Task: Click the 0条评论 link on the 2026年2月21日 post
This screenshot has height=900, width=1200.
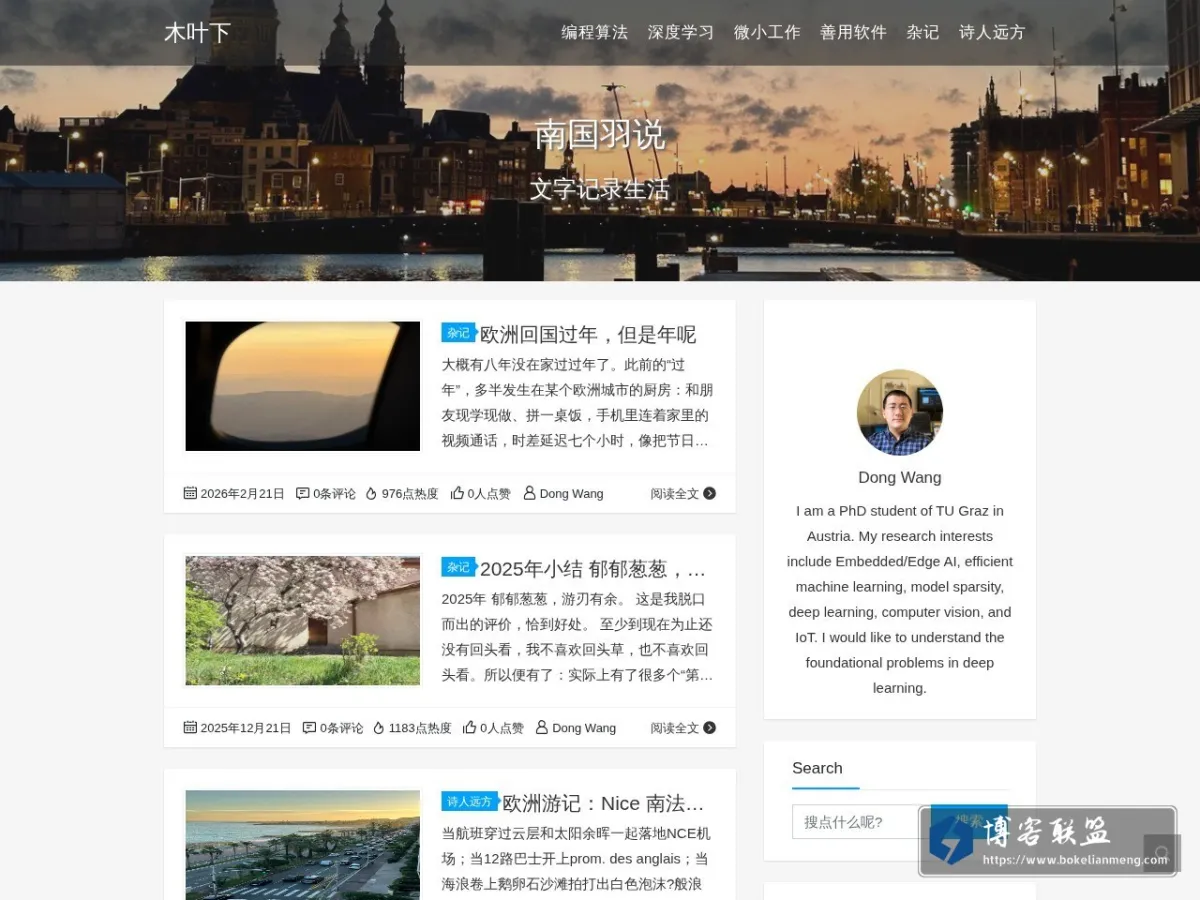Action: (334, 493)
